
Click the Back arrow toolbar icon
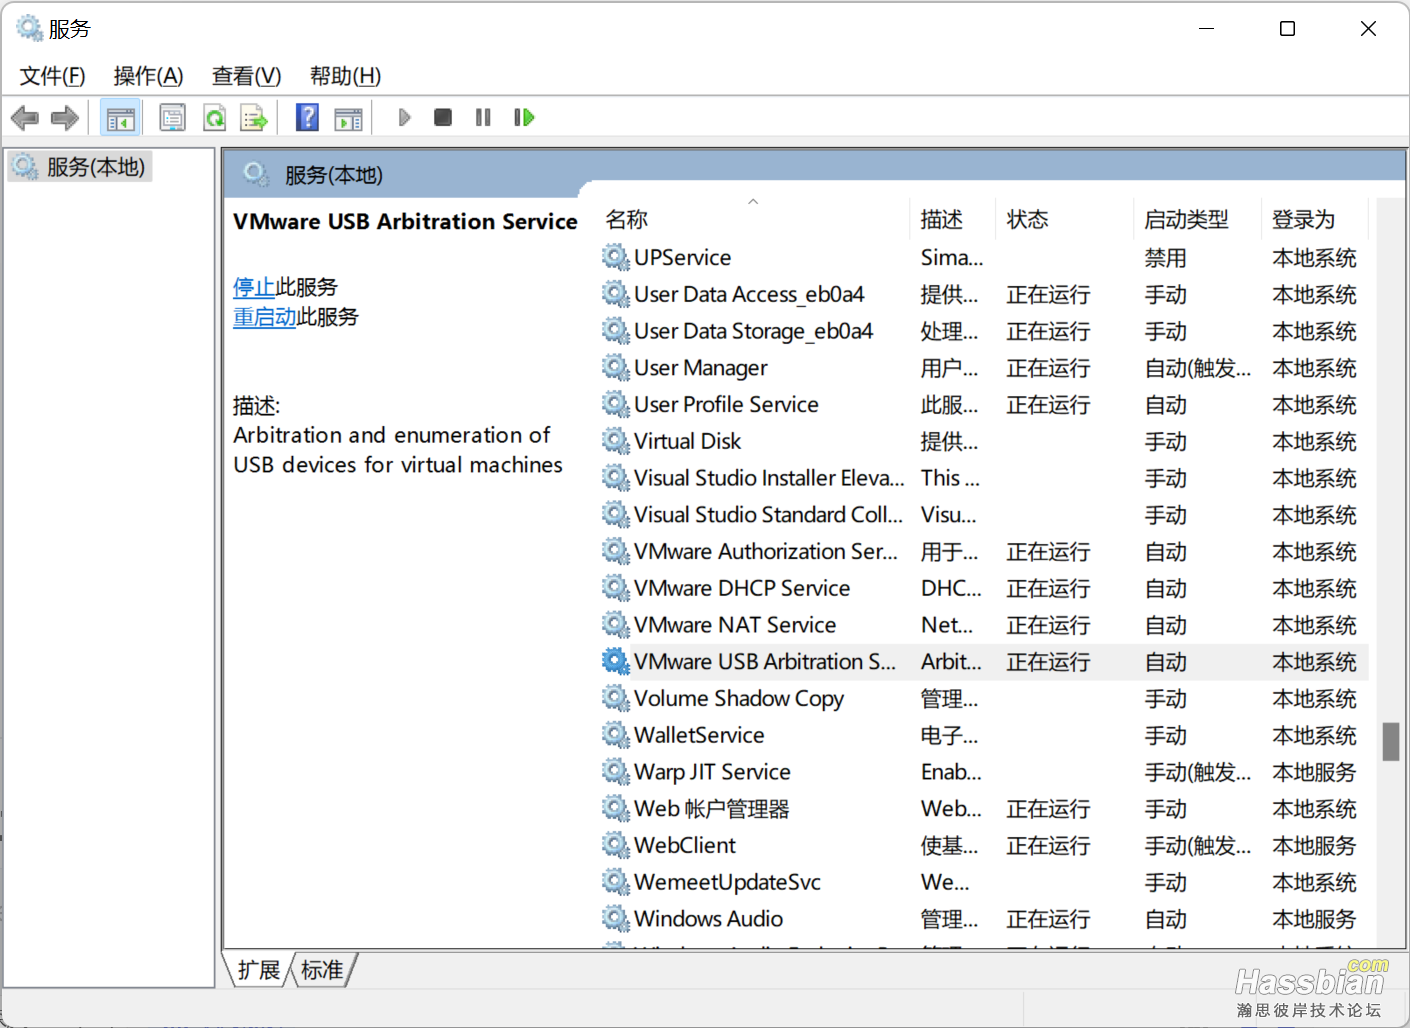25,118
